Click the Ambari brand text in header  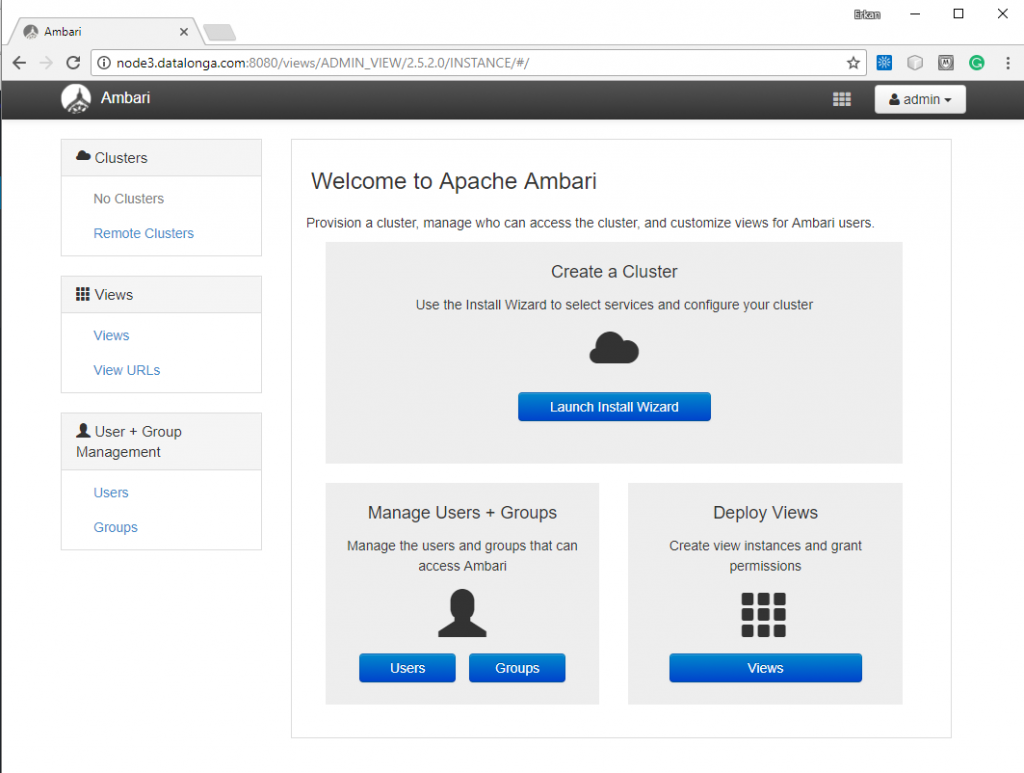(125, 98)
